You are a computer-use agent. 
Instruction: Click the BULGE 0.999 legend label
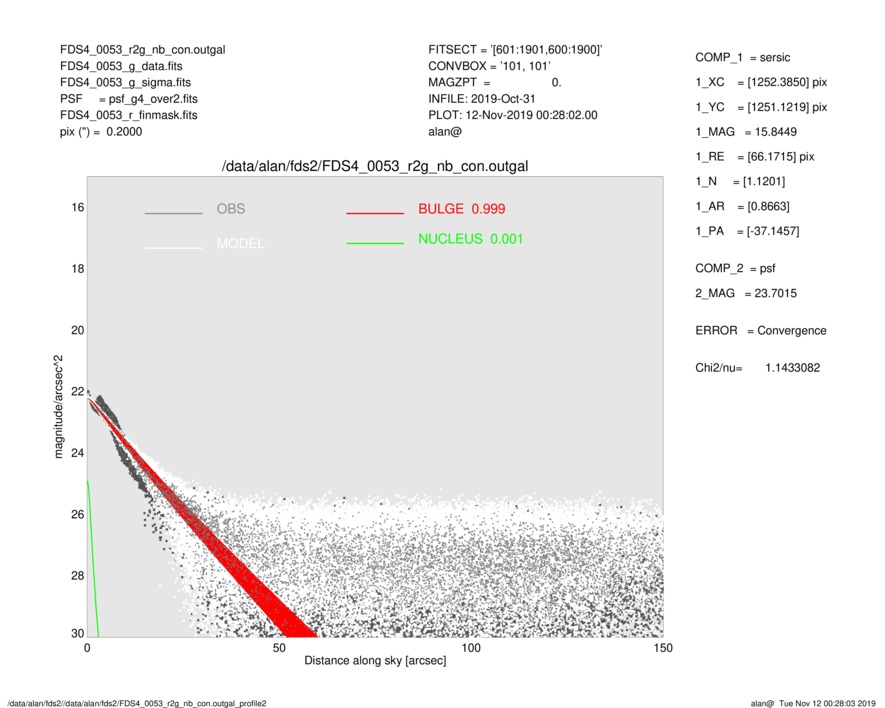tap(462, 209)
